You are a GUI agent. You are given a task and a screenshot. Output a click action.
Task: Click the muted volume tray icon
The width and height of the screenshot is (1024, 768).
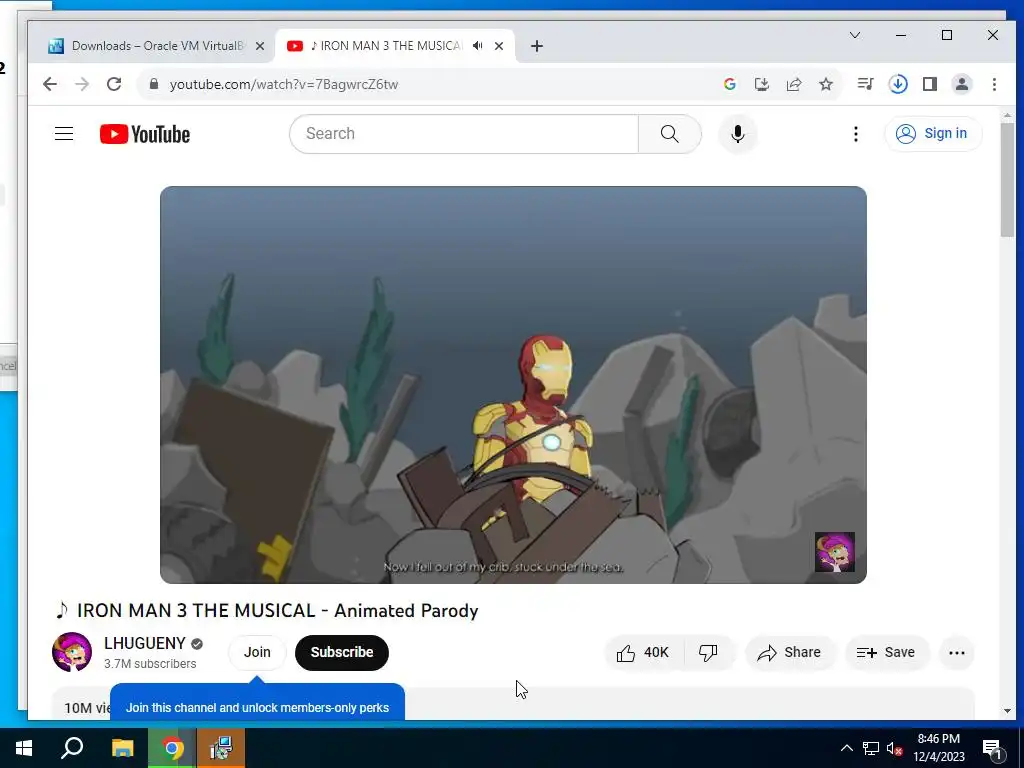[894, 748]
